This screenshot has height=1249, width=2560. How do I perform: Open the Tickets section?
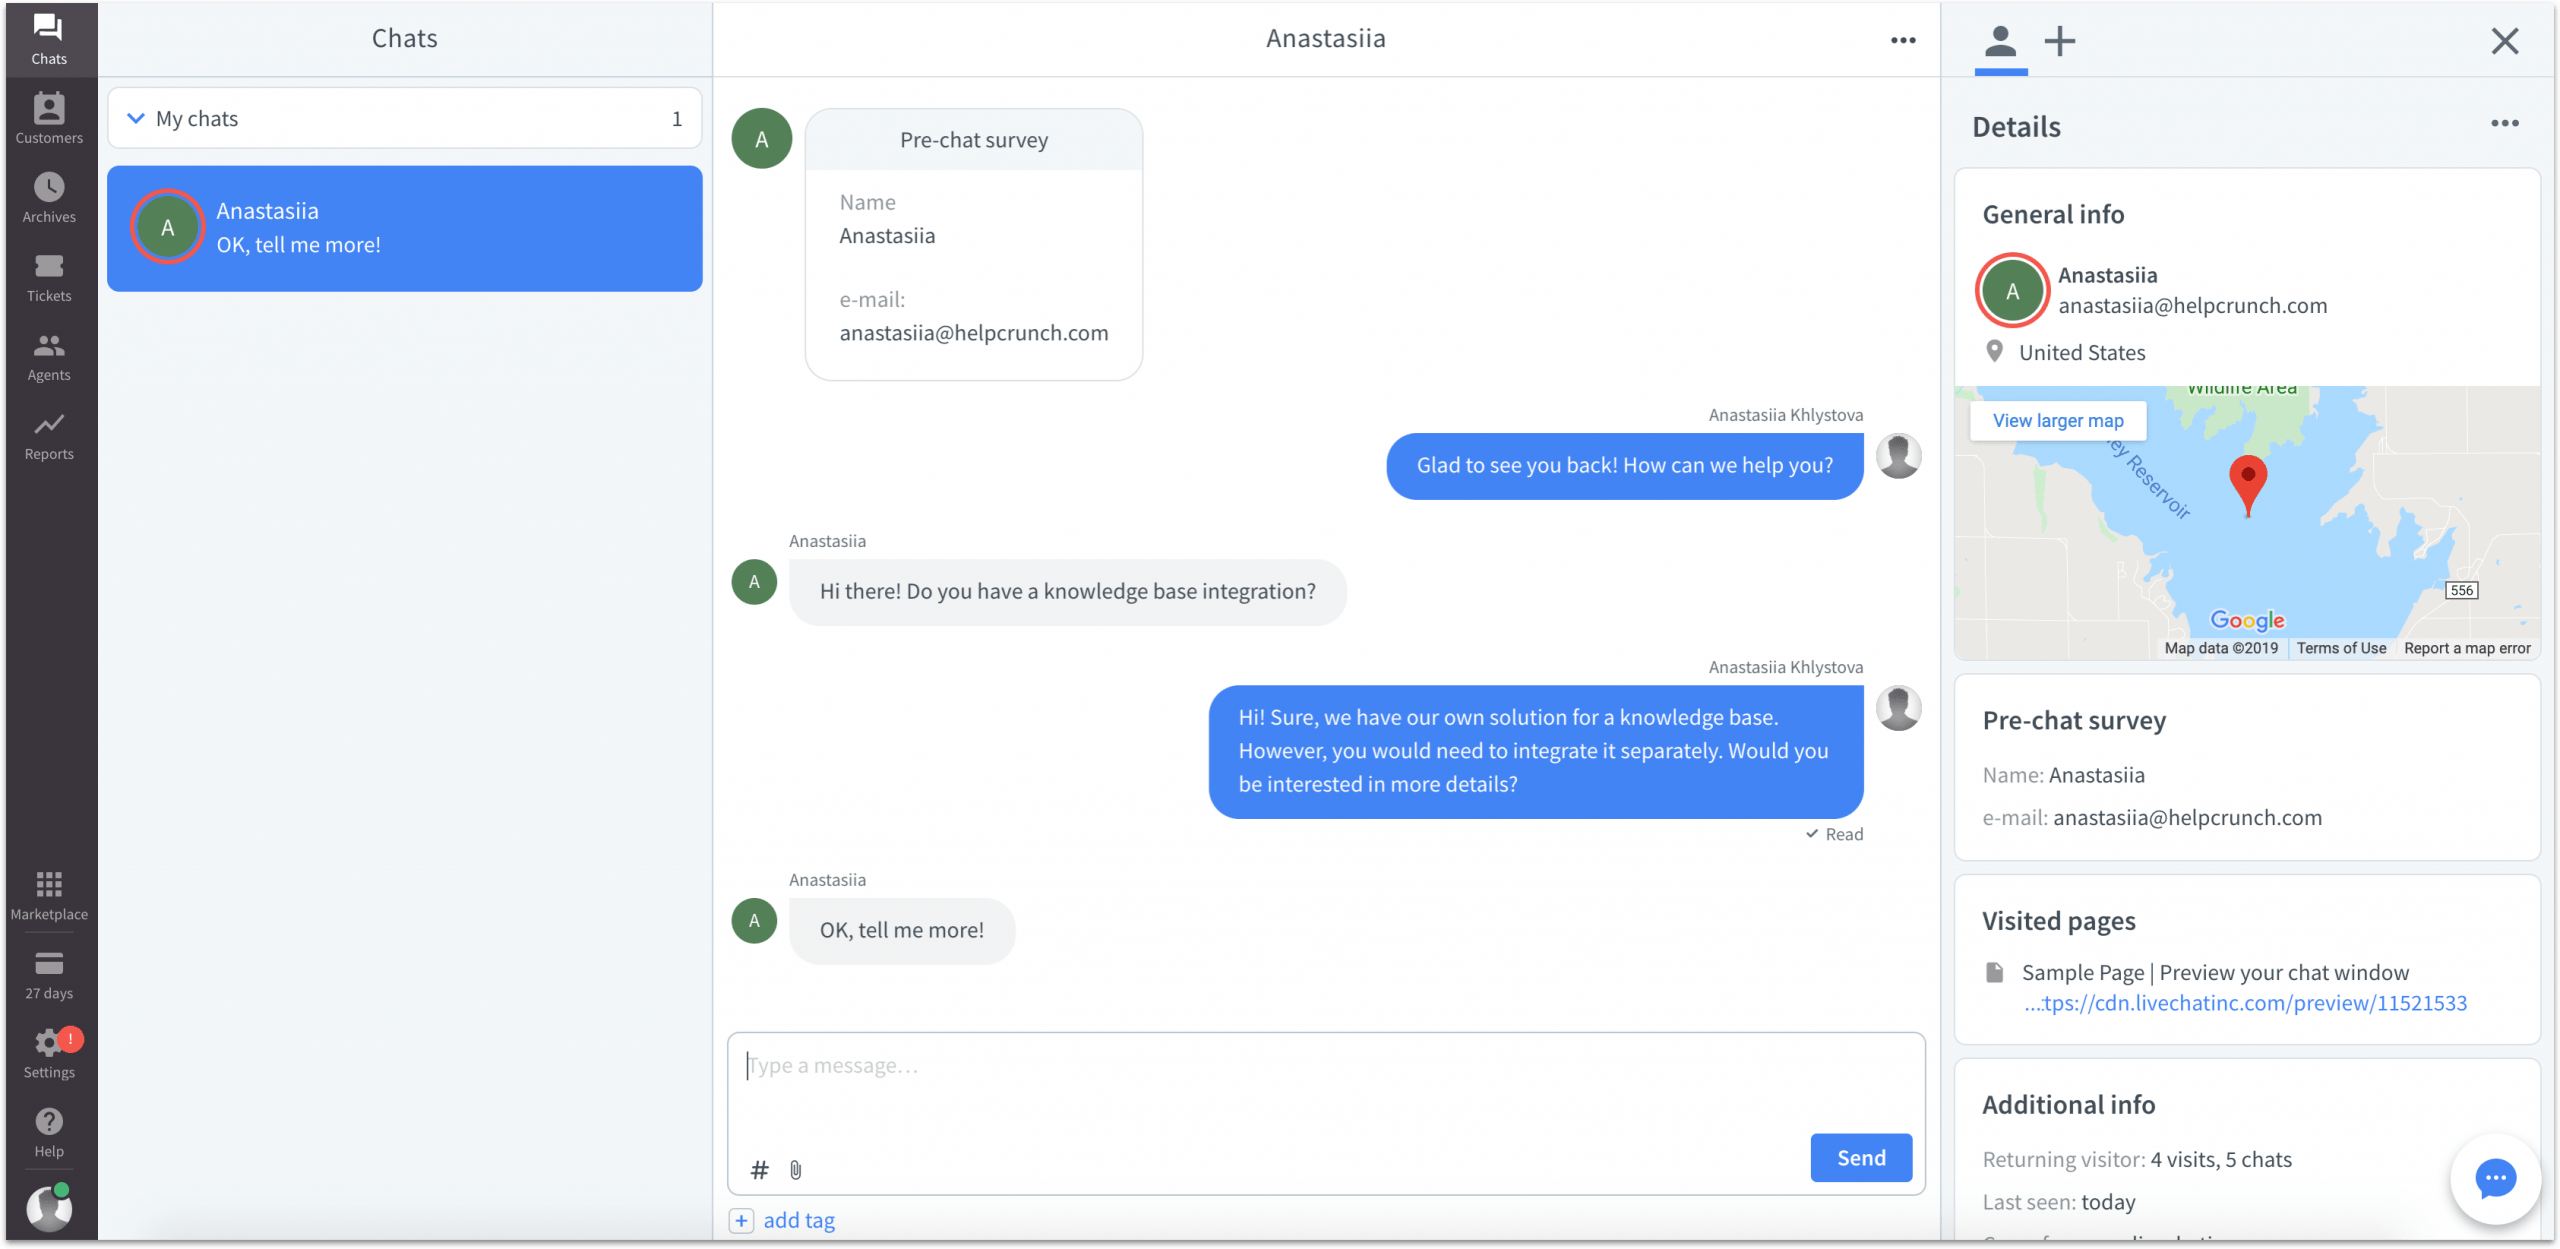46,278
